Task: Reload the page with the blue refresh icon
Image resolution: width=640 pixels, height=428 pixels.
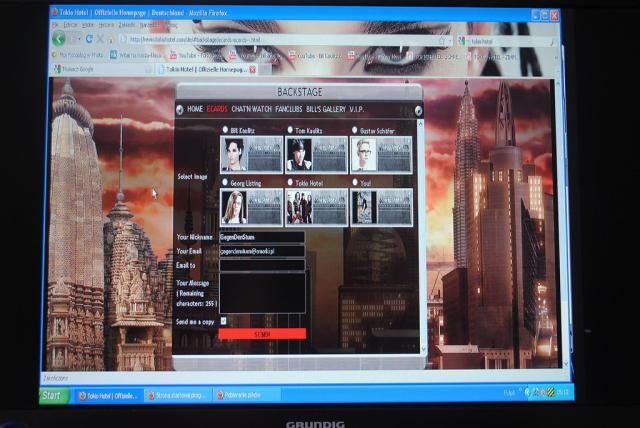Action: pos(89,40)
